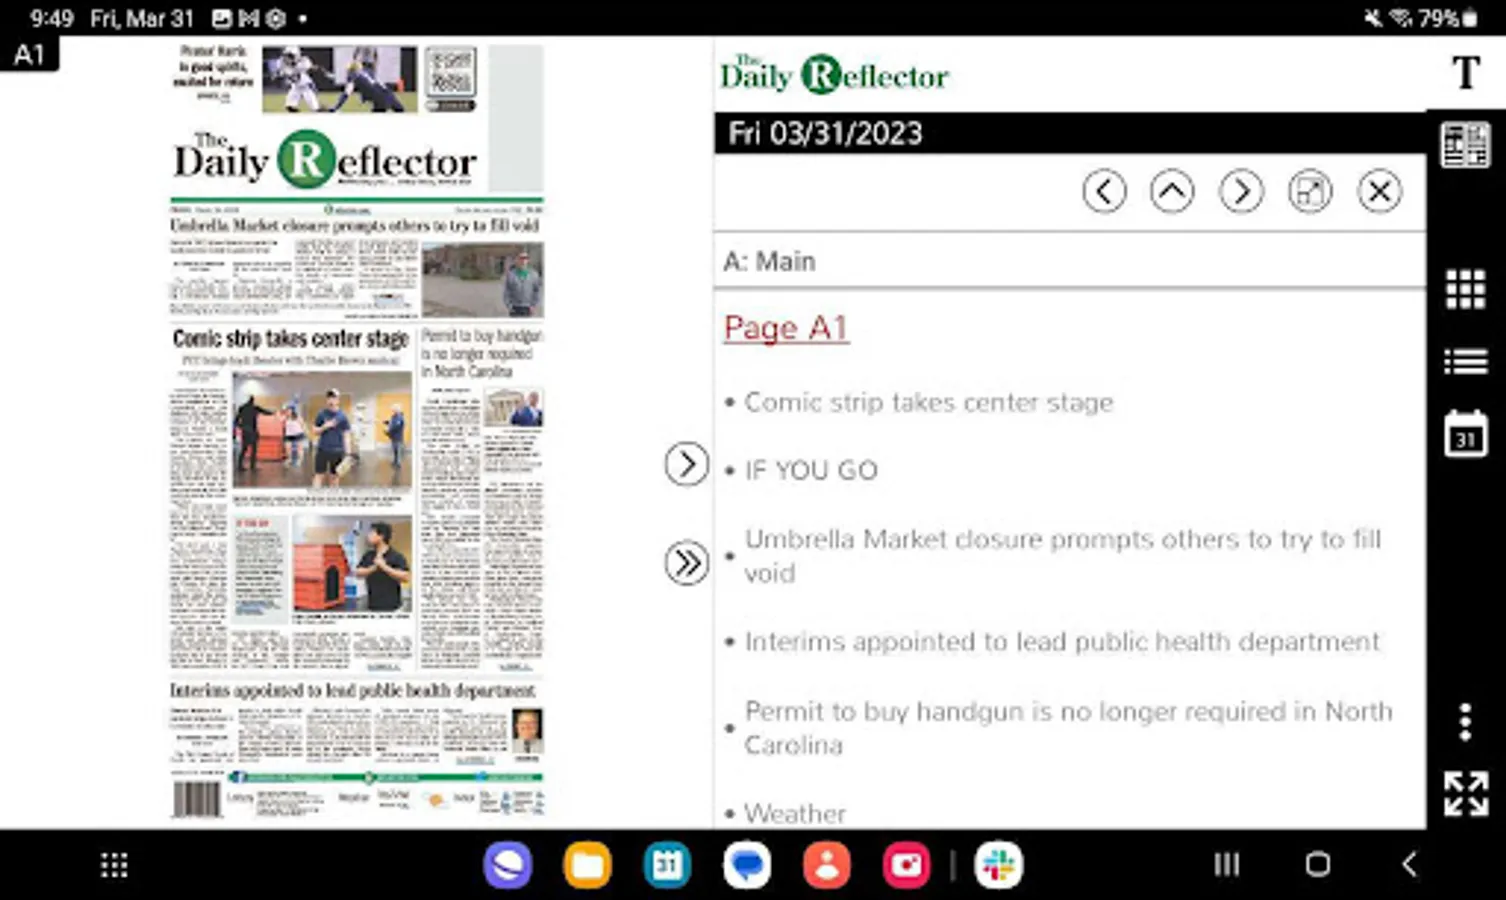Tap the Interims headline on the newspaper page
The image size is (1506, 900).
point(353,690)
